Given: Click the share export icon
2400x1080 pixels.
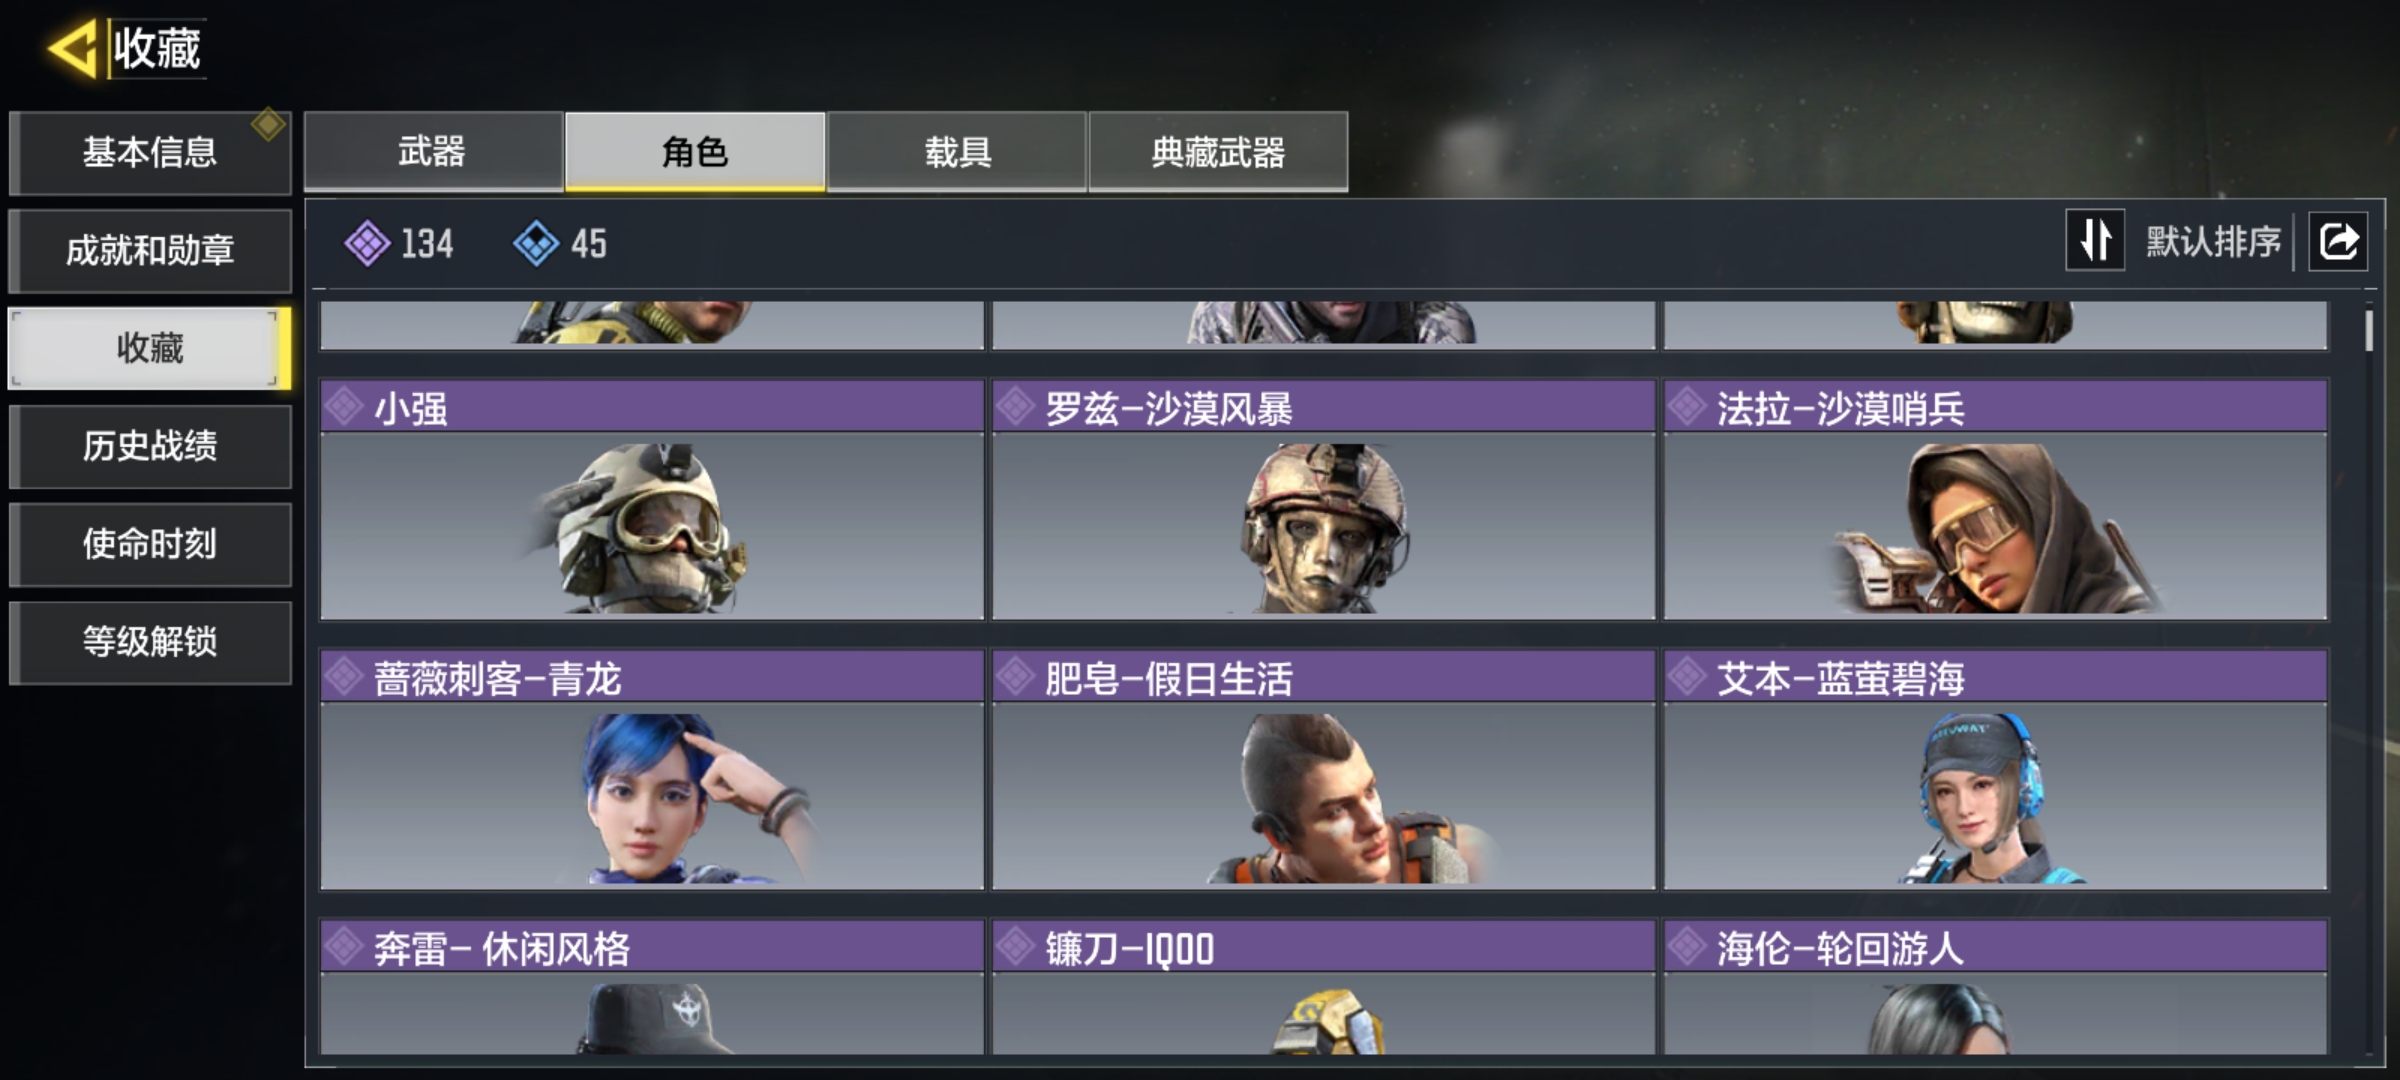Looking at the screenshot, I should tap(2338, 241).
